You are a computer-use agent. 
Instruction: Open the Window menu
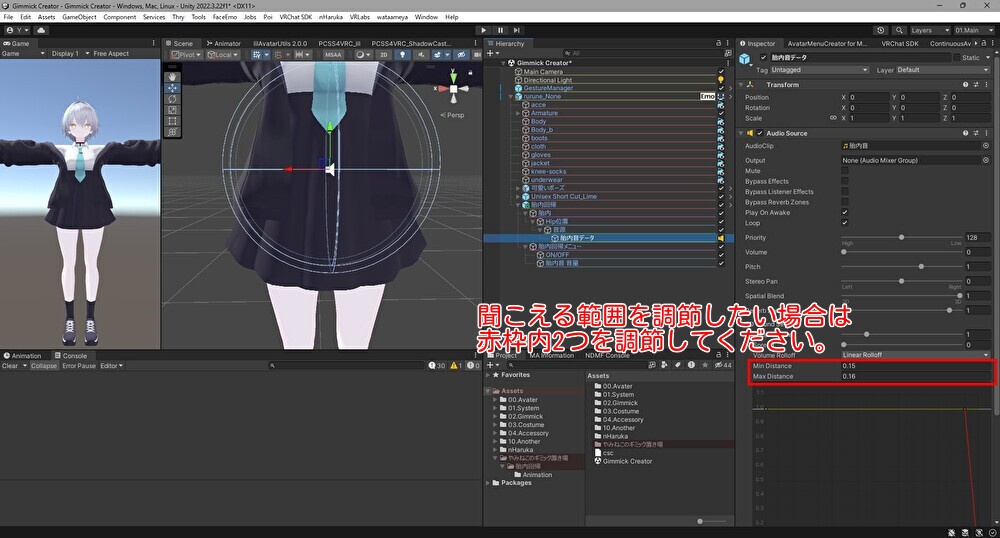[x=426, y=17]
